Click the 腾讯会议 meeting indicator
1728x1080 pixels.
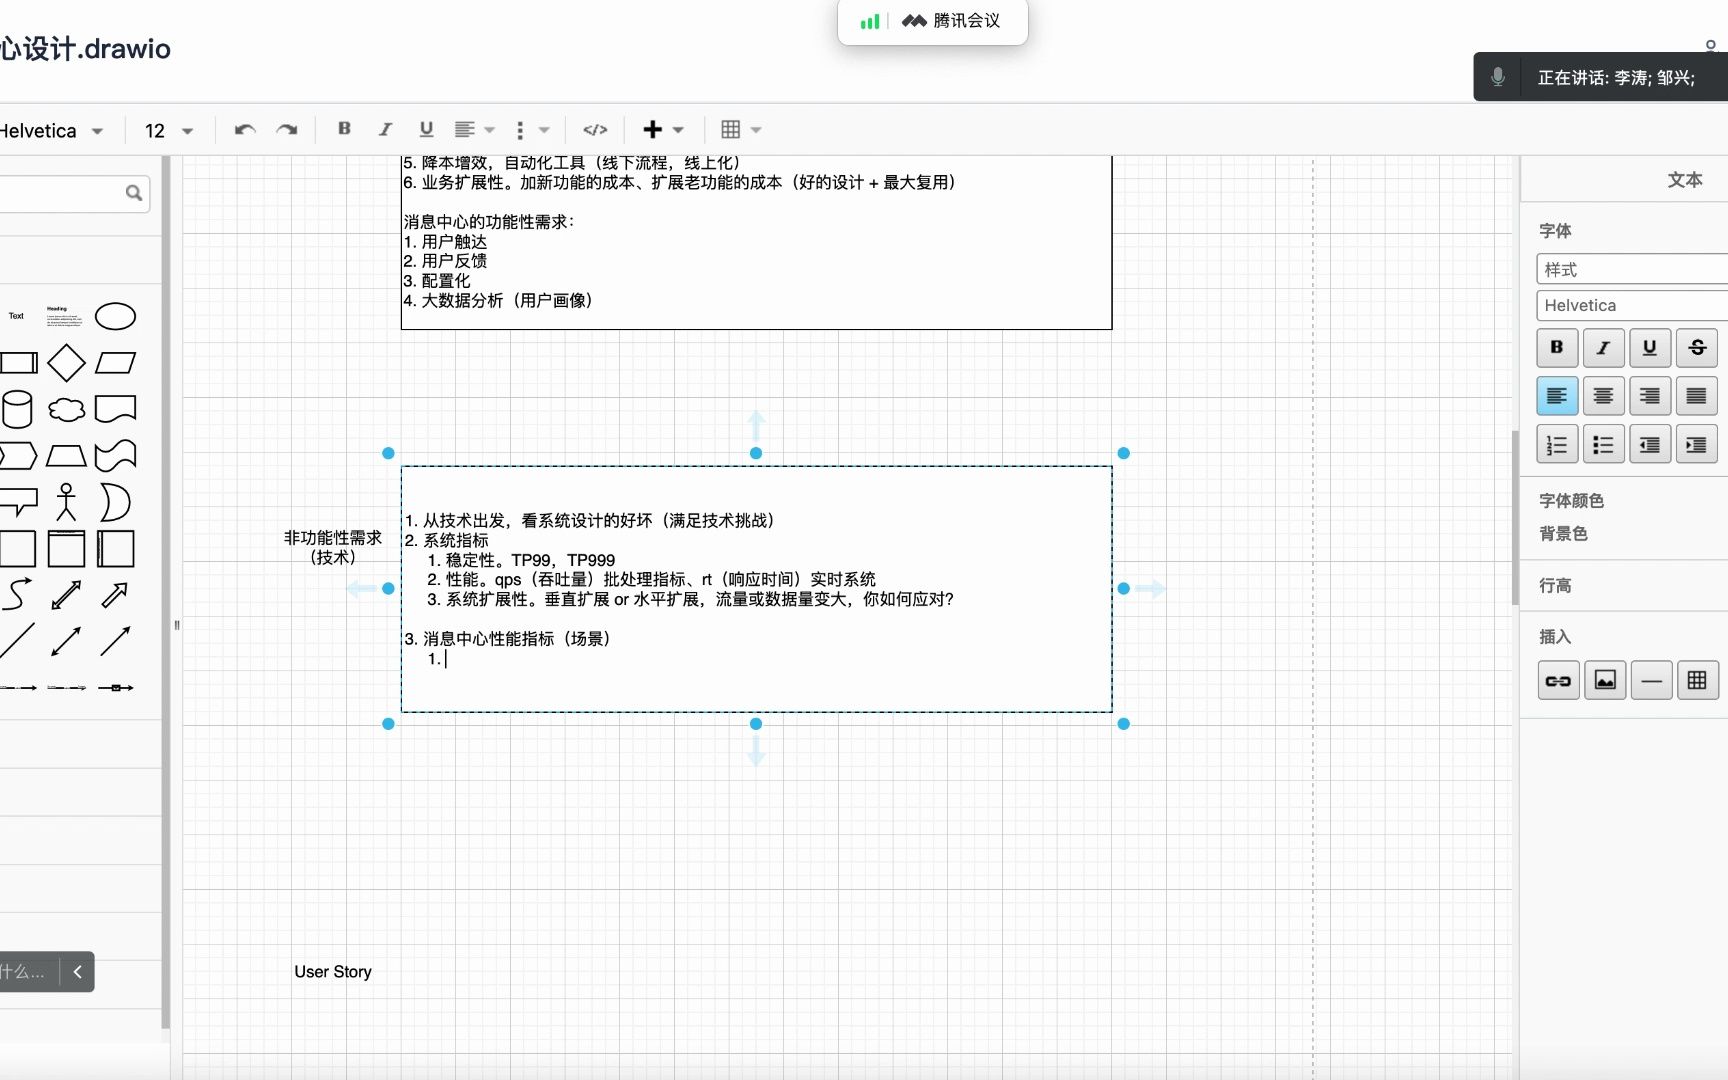[932, 21]
